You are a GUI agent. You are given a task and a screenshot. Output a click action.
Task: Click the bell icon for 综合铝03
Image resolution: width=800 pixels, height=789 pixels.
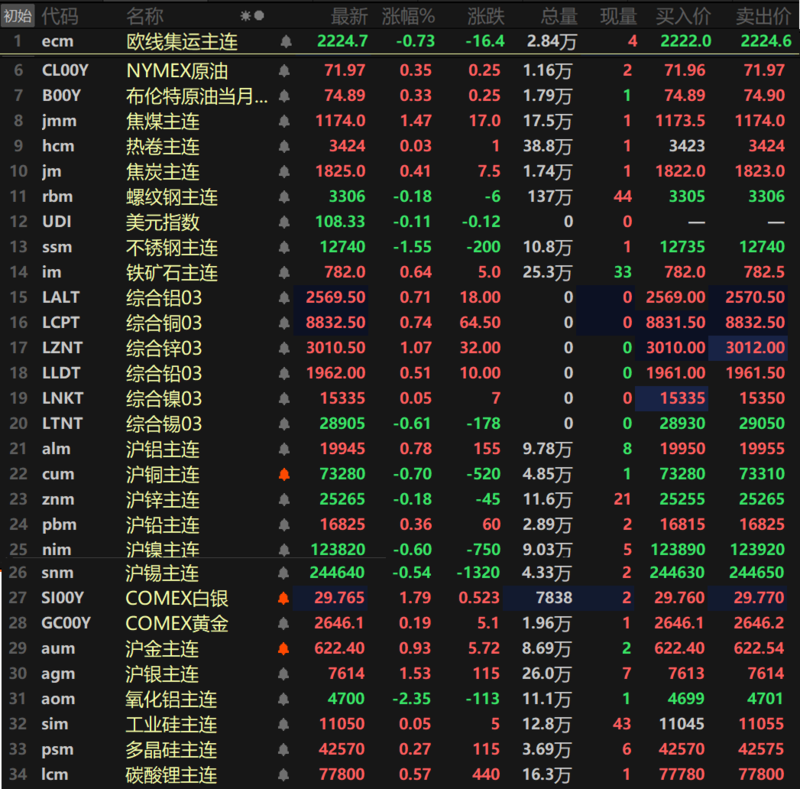click(284, 298)
